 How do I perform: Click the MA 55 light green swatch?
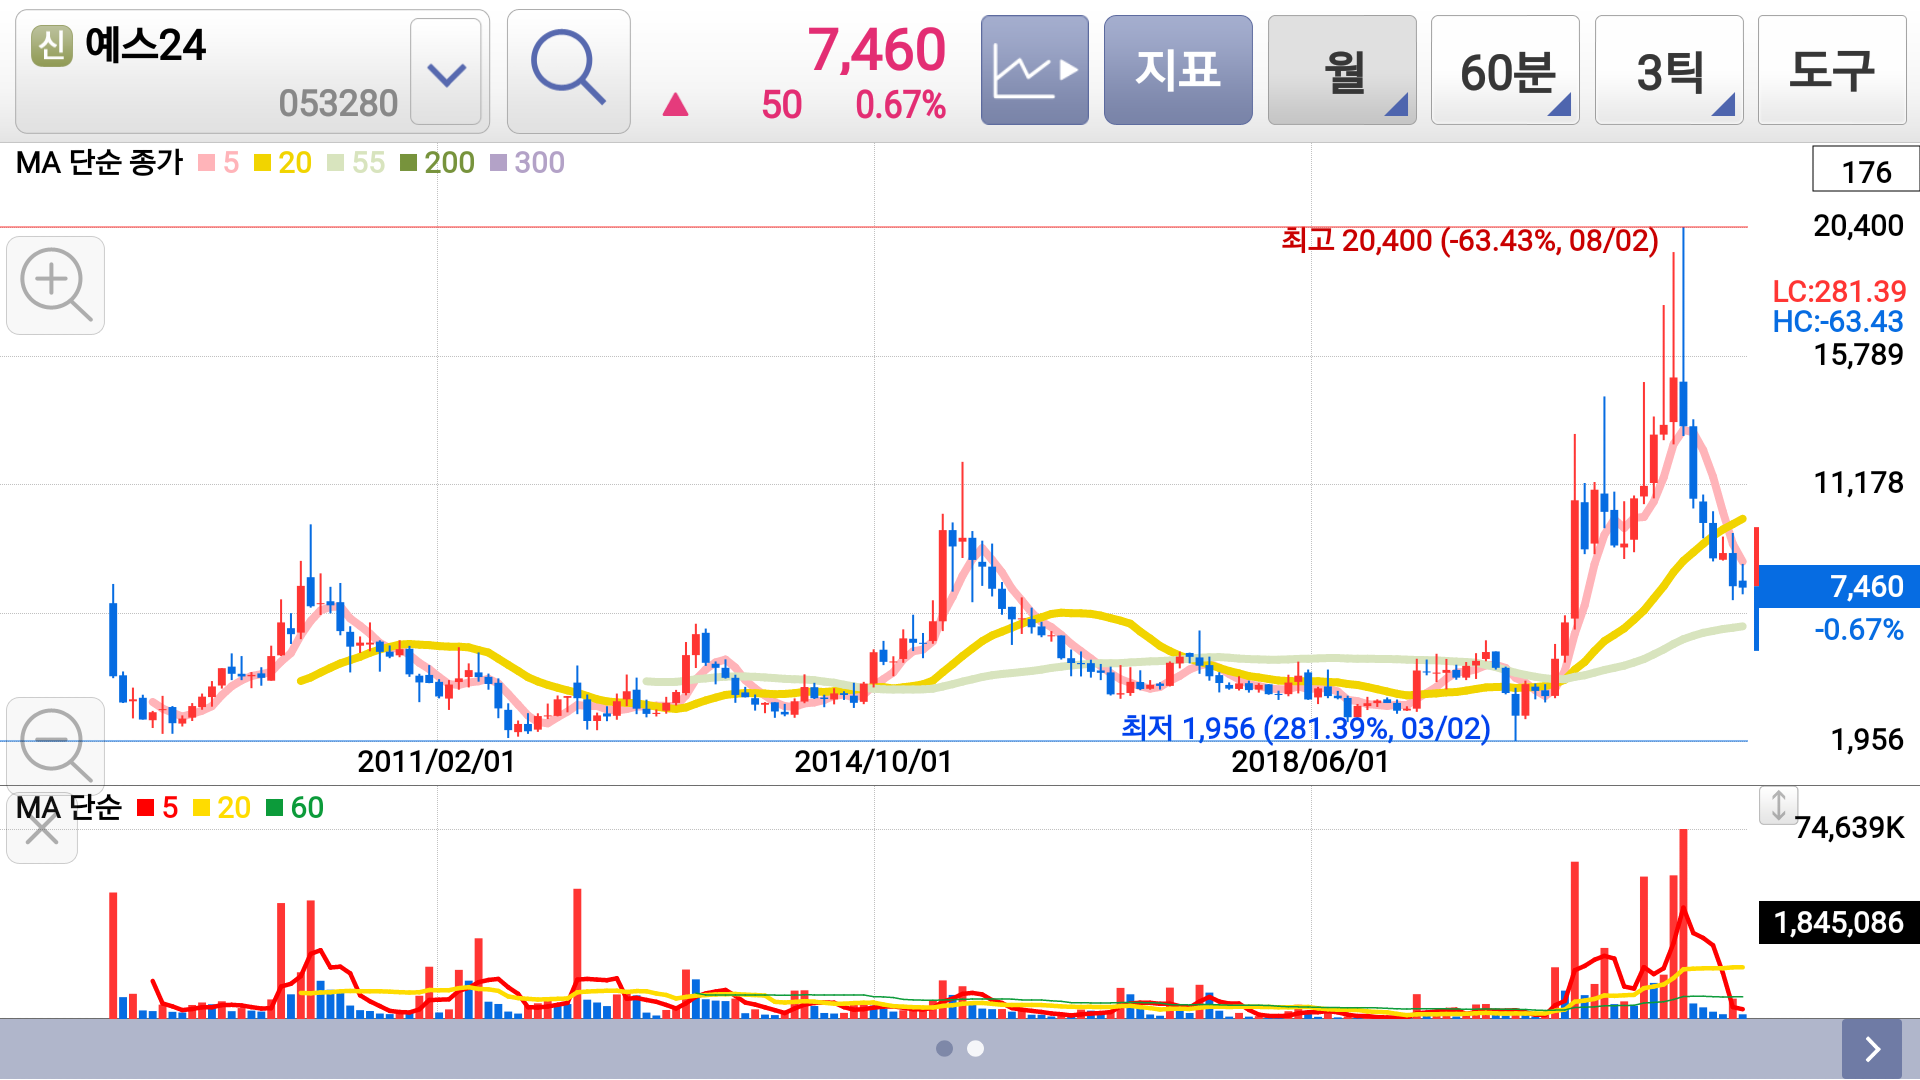pos(335,163)
